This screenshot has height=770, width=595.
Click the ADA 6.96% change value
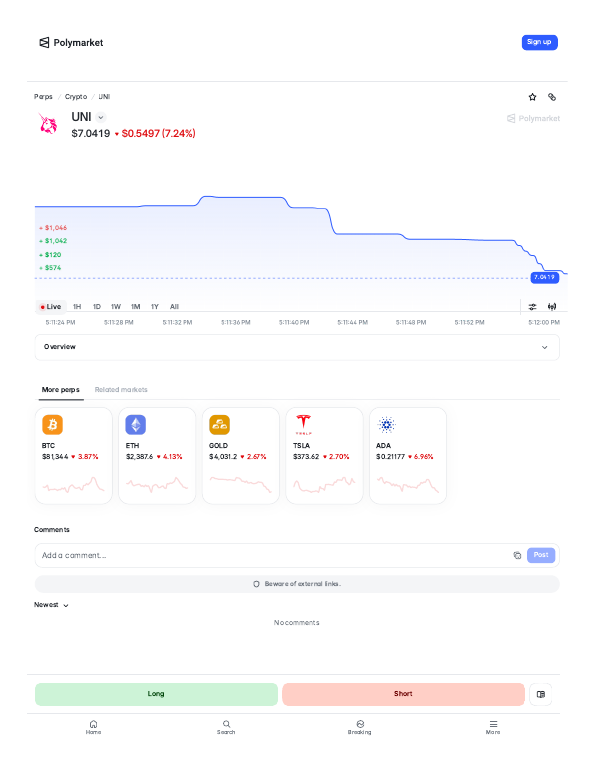pos(424,457)
